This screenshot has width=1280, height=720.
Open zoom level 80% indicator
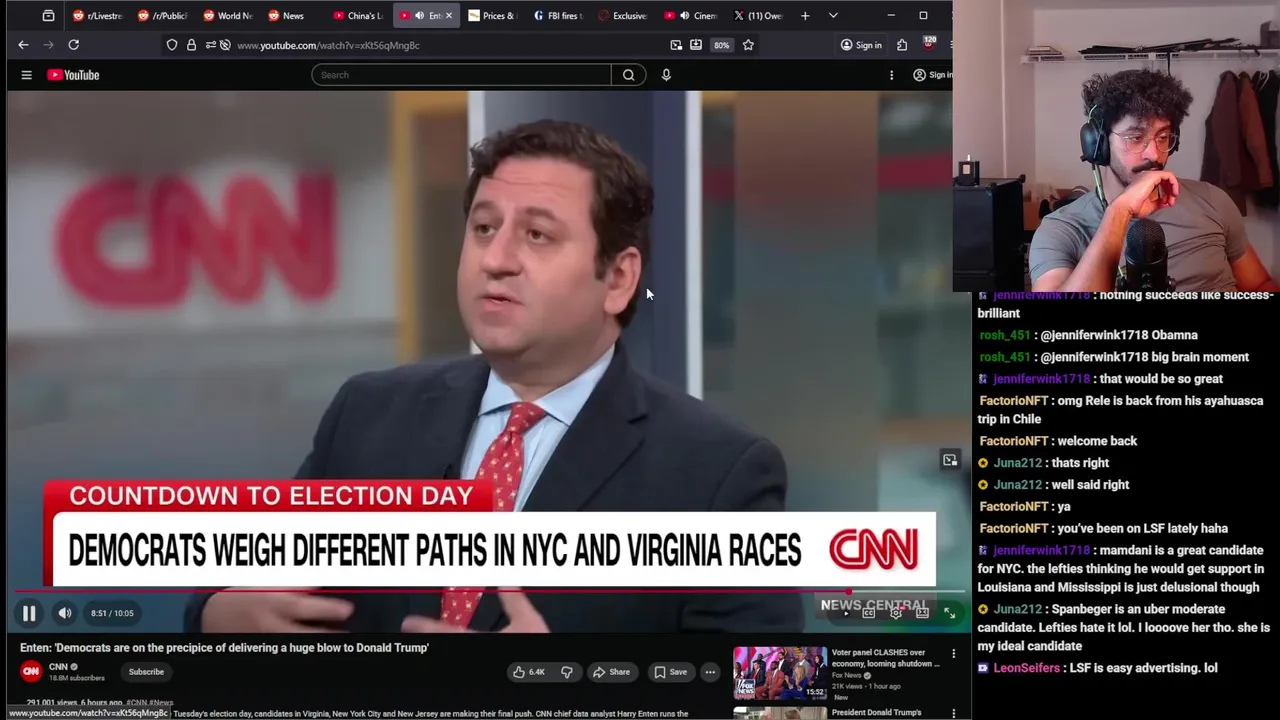coord(721,45)
